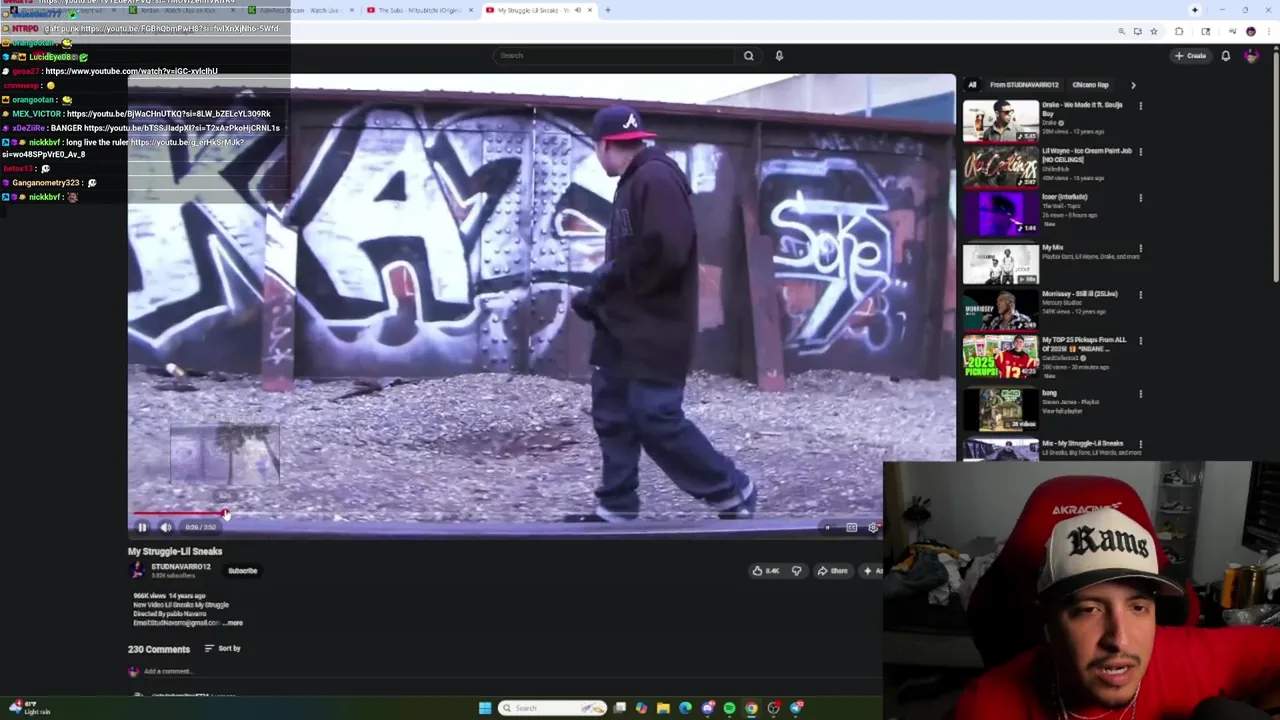Open the loser (interlude) more-options menu
The image size is (1280, 720).
[1140, 198]
